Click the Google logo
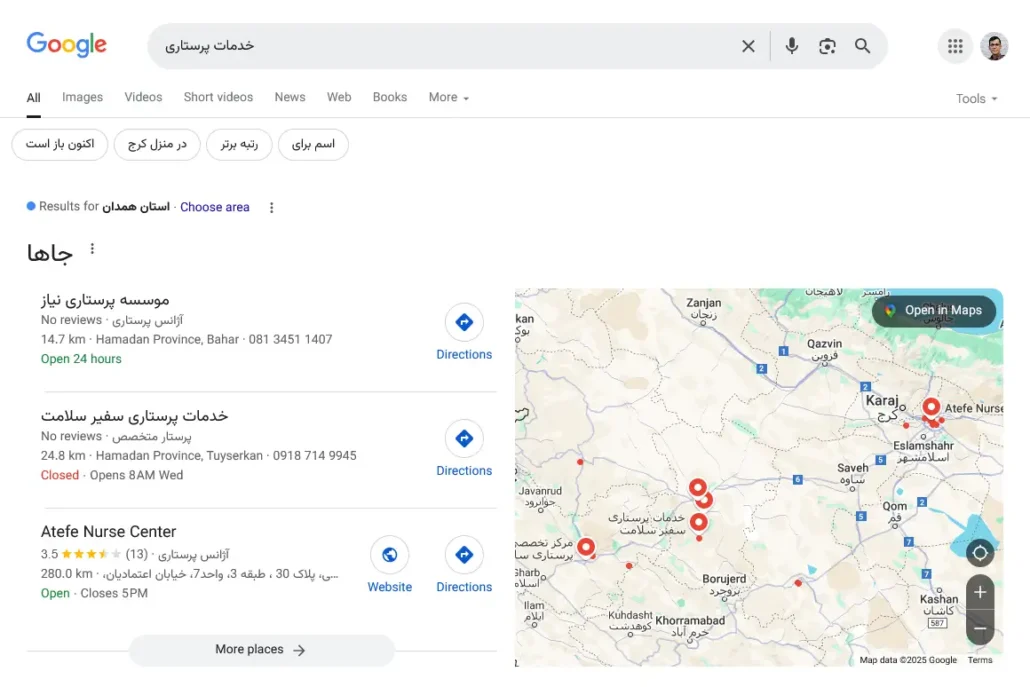Screen dimensions: 1030x687 [x=66, y=45]
